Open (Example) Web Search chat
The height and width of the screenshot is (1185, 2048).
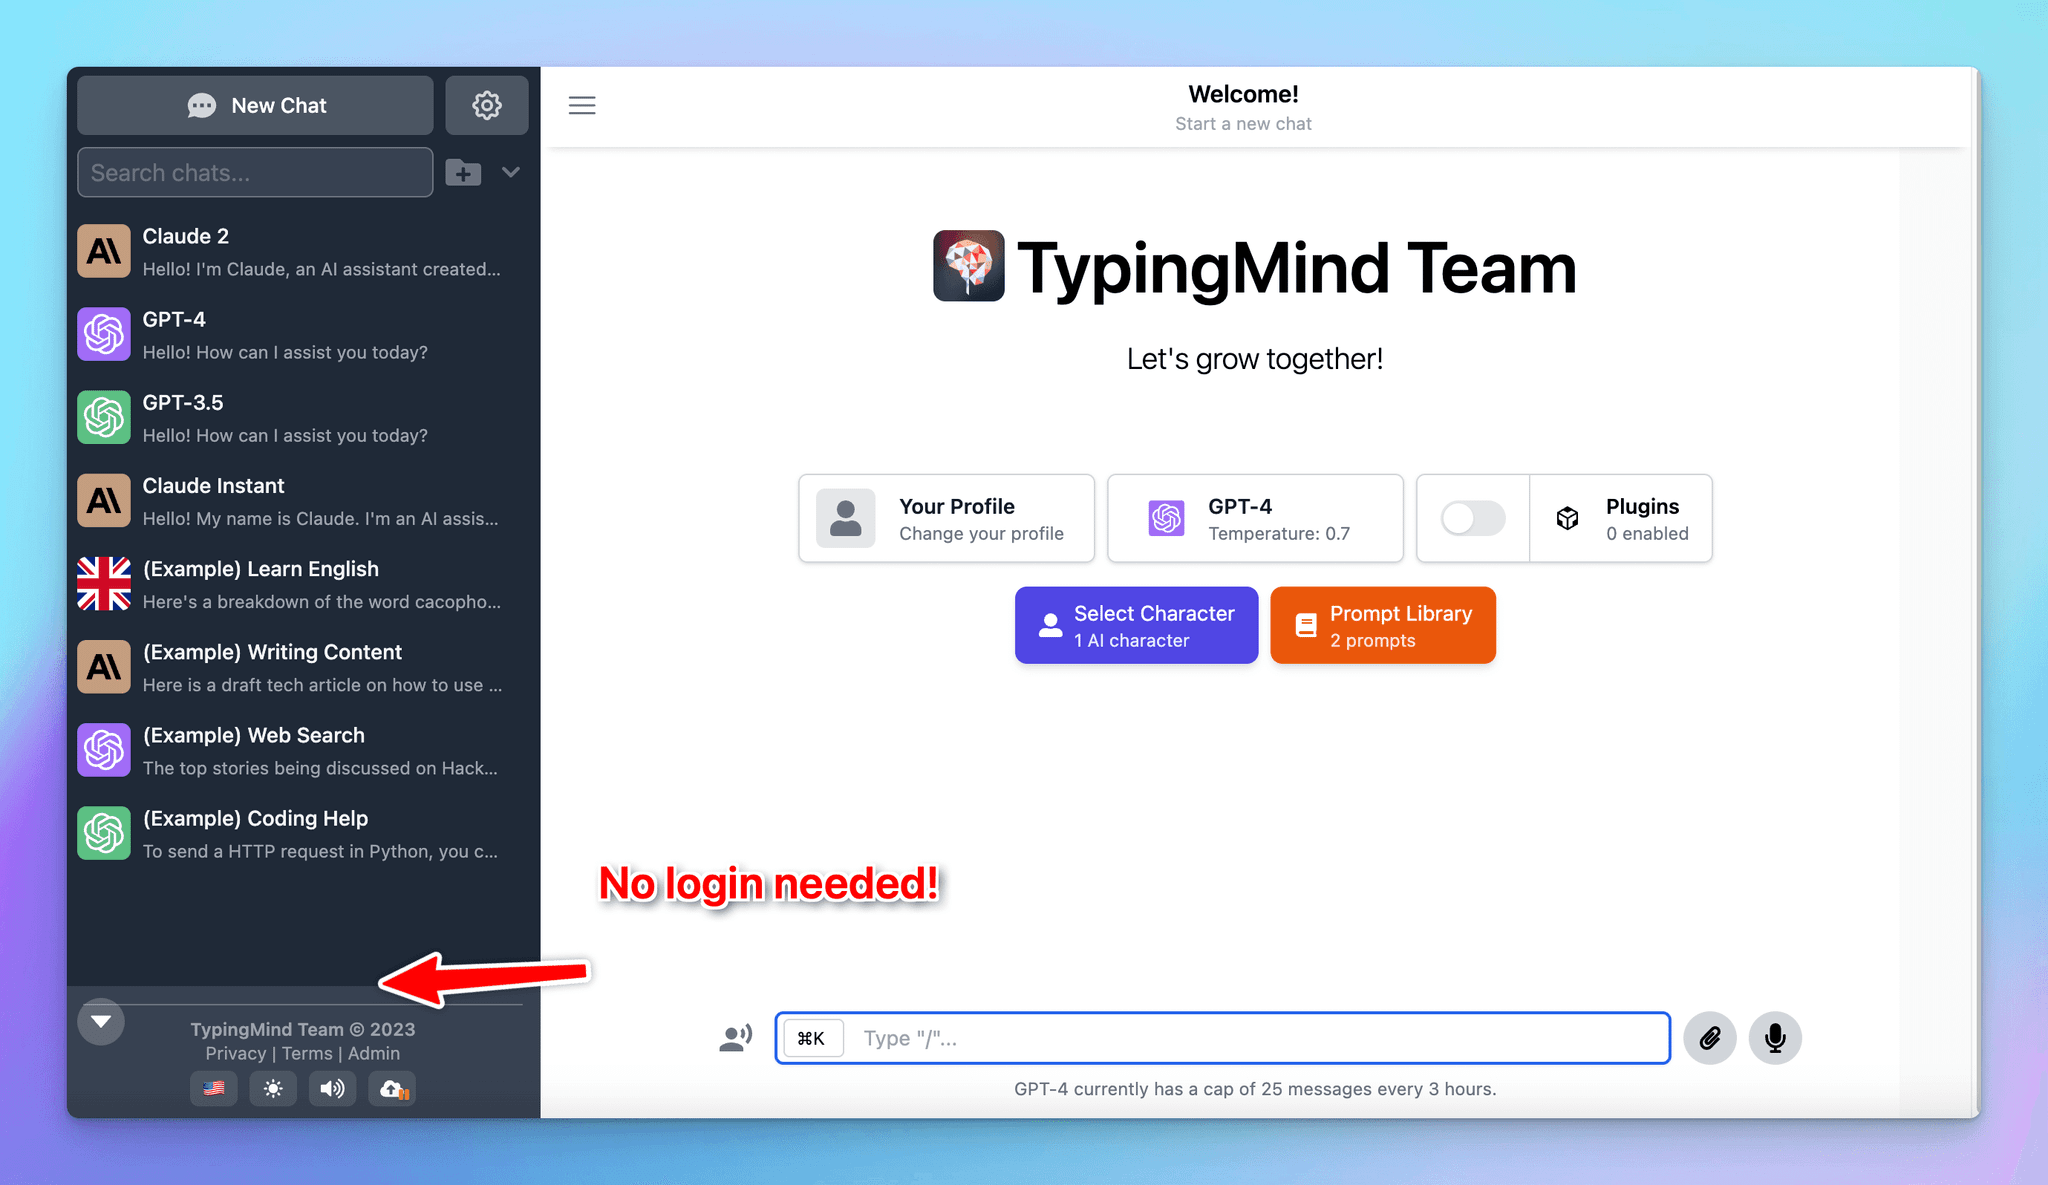[x=303, y=750]
